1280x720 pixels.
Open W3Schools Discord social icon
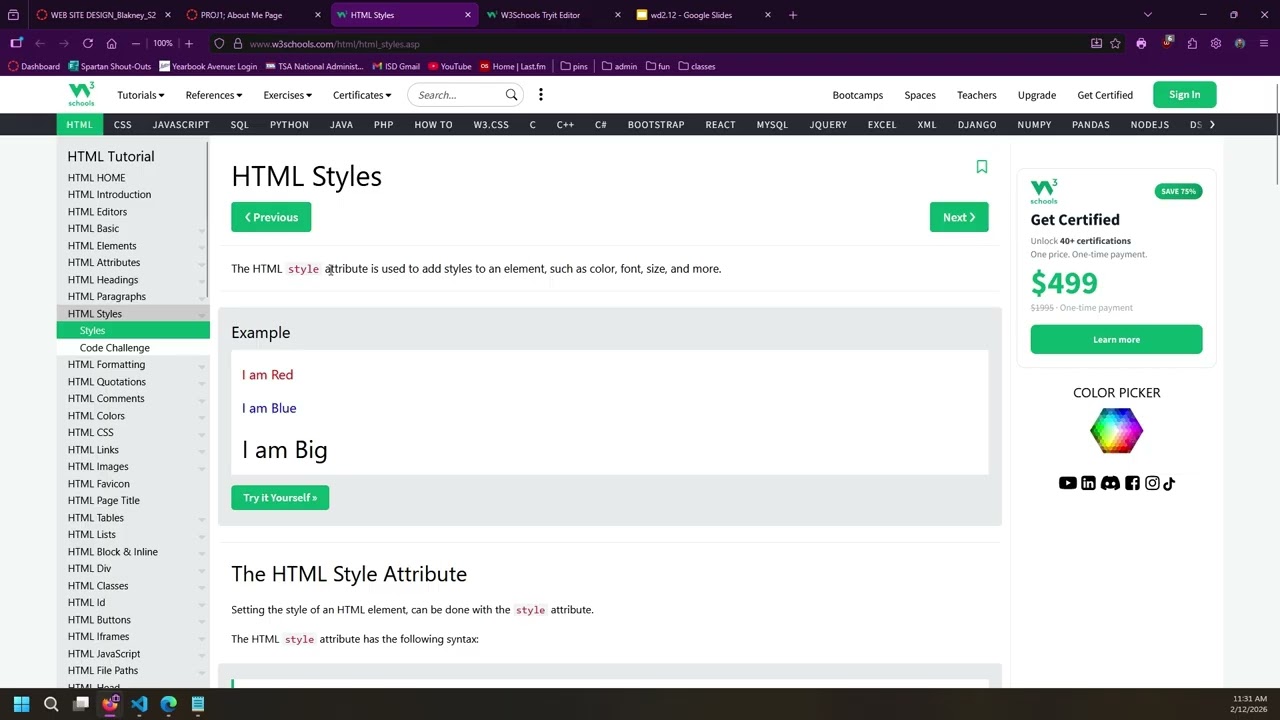pyautogui.click(x=1110, y=483)
